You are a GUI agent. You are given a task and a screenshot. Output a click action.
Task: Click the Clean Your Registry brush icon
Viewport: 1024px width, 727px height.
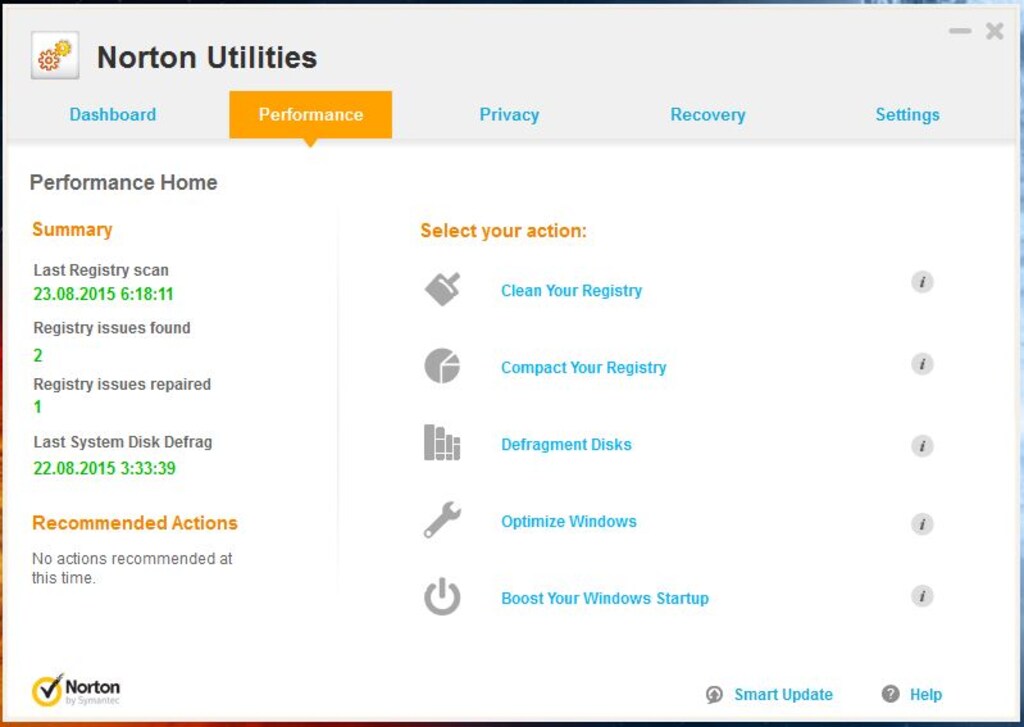[442, 289]
